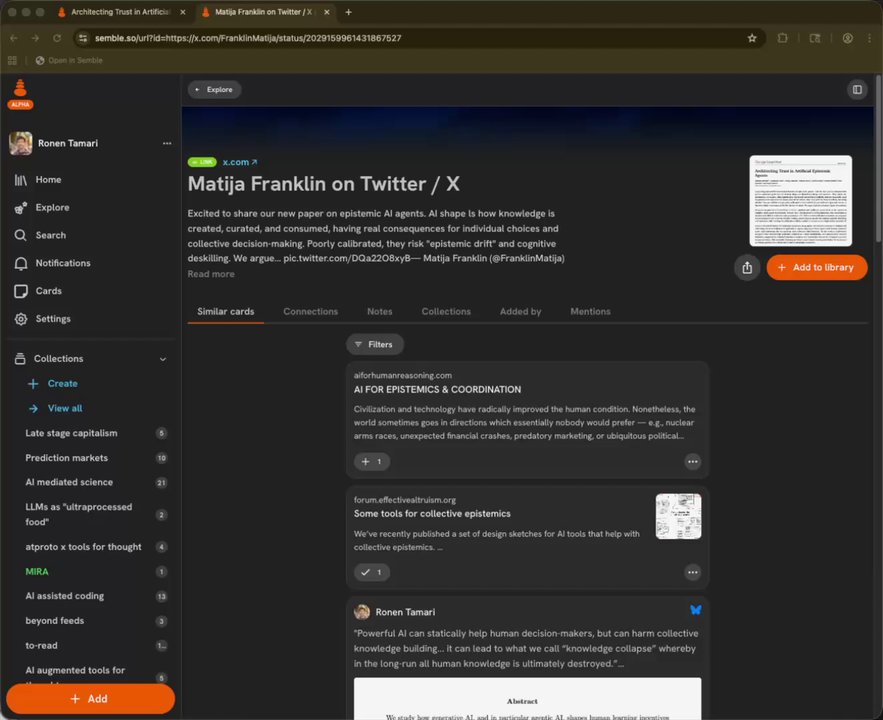Screen dimensions: 883x720
Task: Open x.com external link
Action: coord(239,162)
